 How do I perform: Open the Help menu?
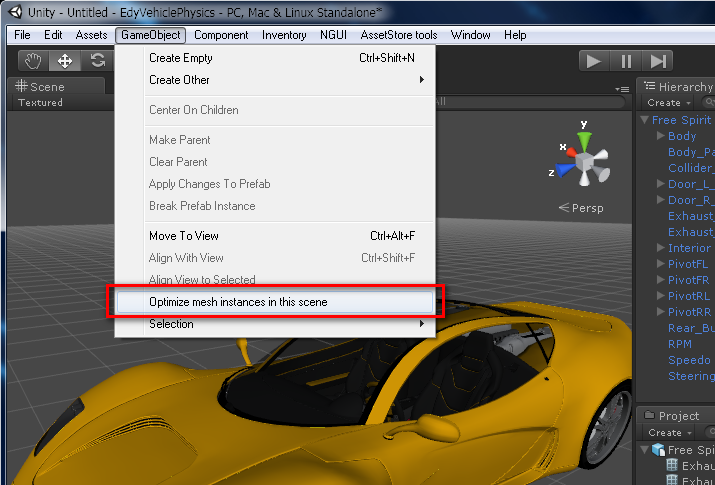tap(515, 35)
